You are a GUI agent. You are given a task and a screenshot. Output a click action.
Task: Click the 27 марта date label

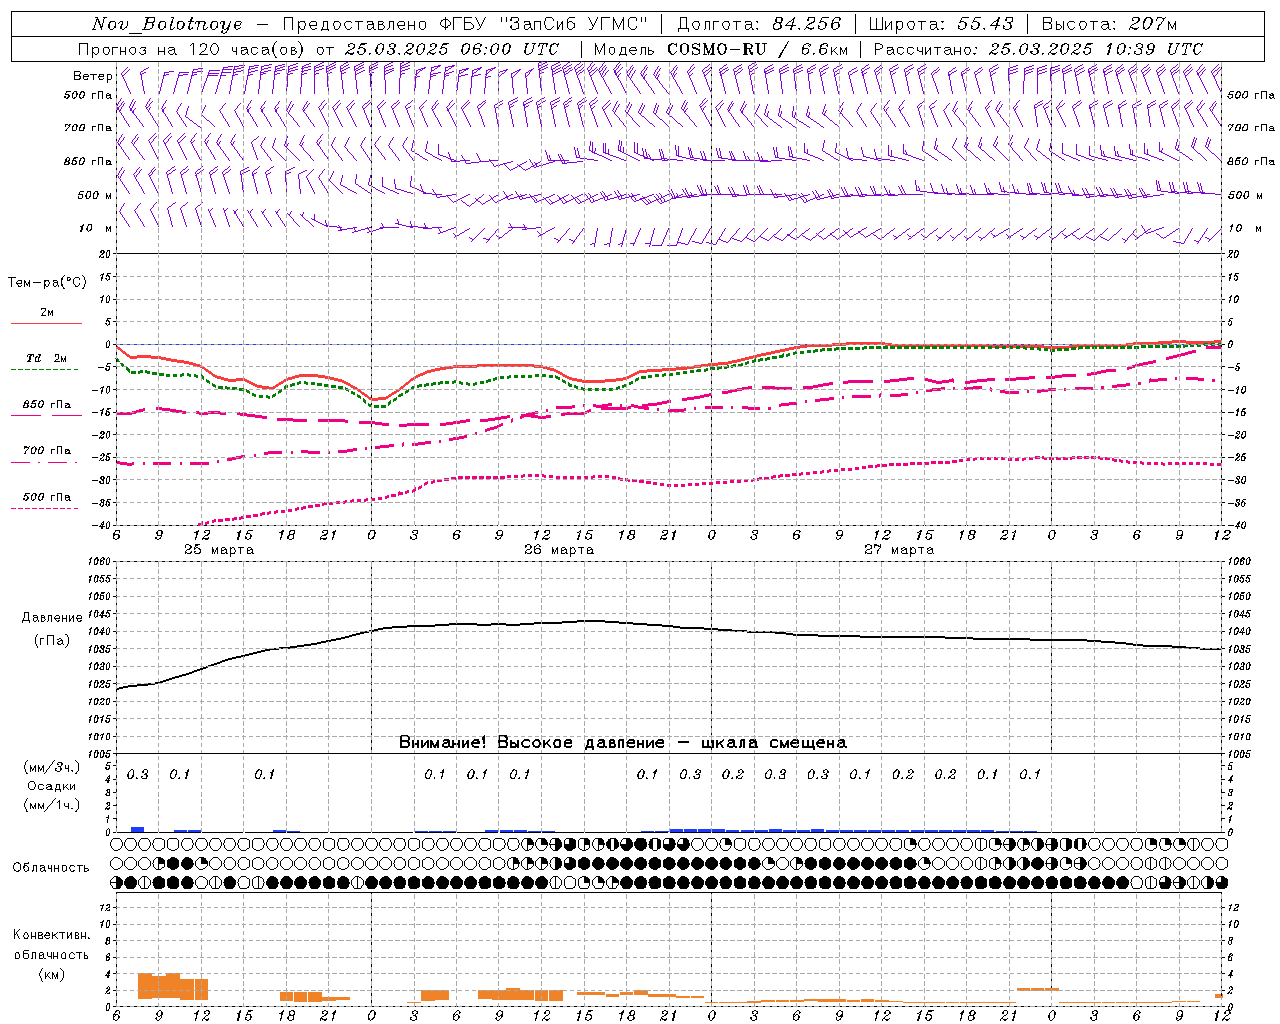tap(899, 550)
